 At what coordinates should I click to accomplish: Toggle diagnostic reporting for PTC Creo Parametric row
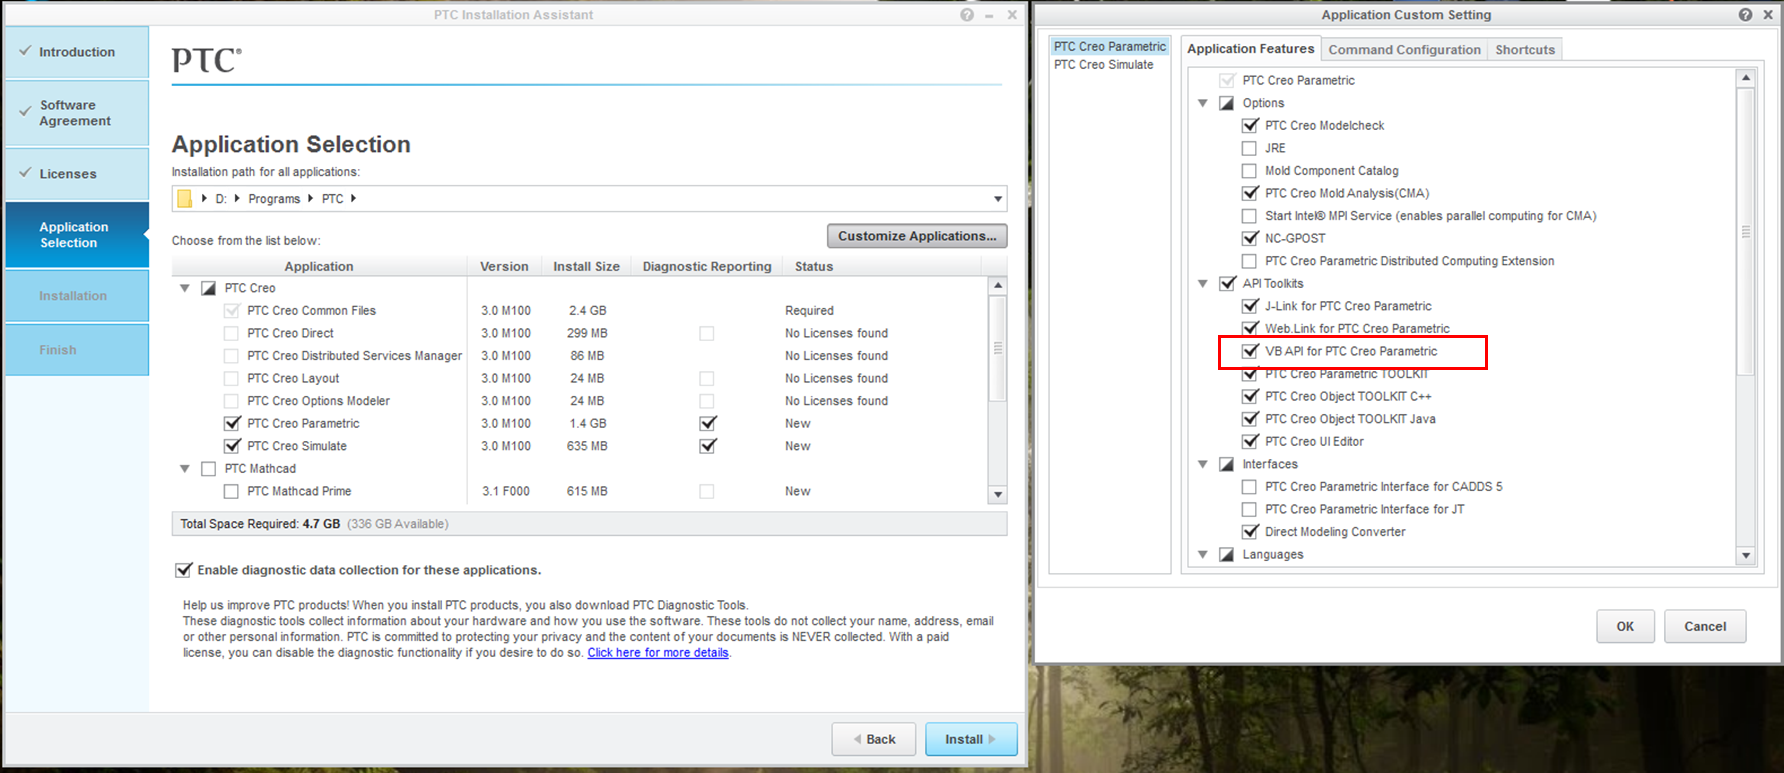[x=708, y=423]
